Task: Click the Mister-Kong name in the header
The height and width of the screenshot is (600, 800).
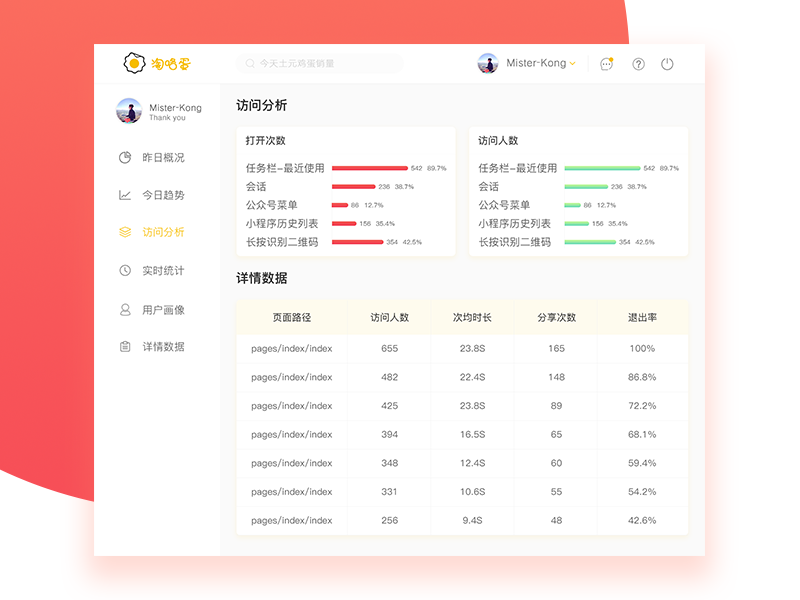Action: tap(536, 63)
